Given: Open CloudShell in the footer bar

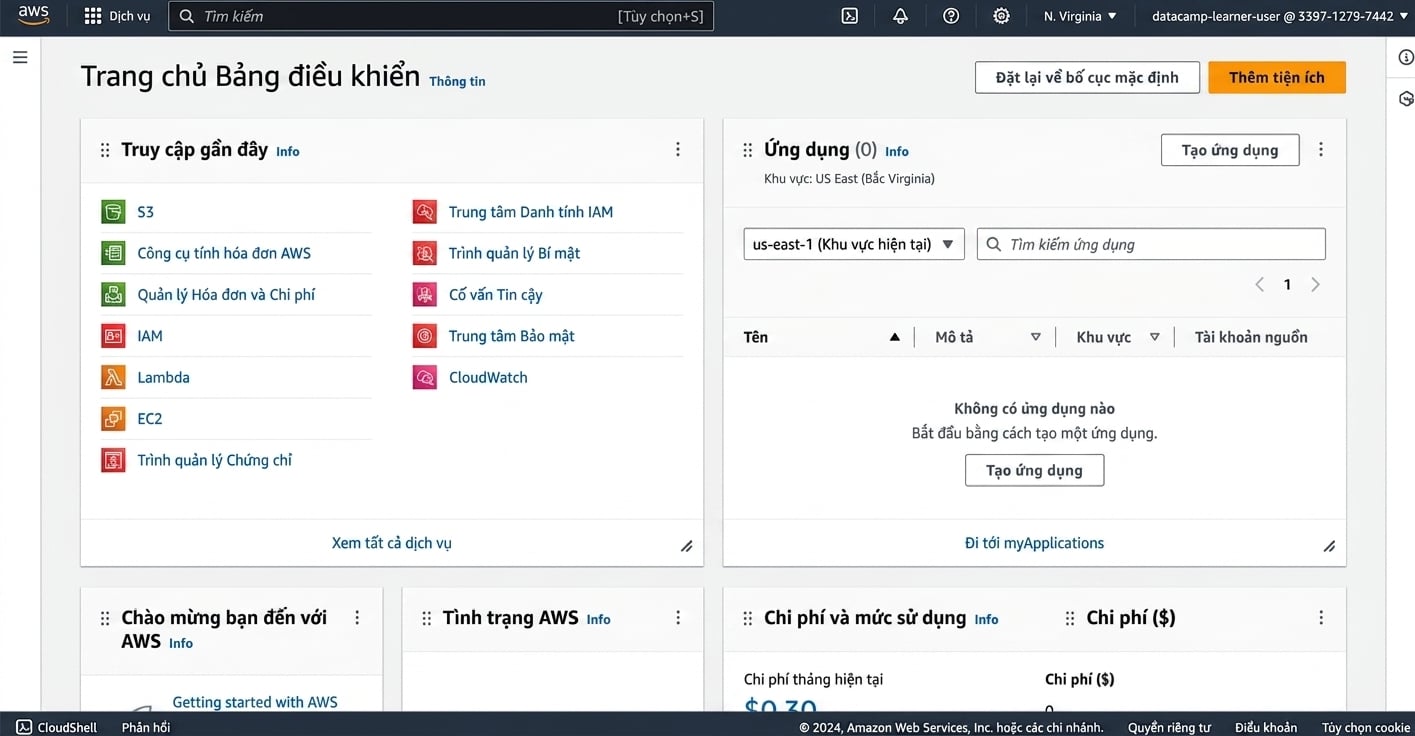Looking at the screenshot, I should tap(57, 727).
